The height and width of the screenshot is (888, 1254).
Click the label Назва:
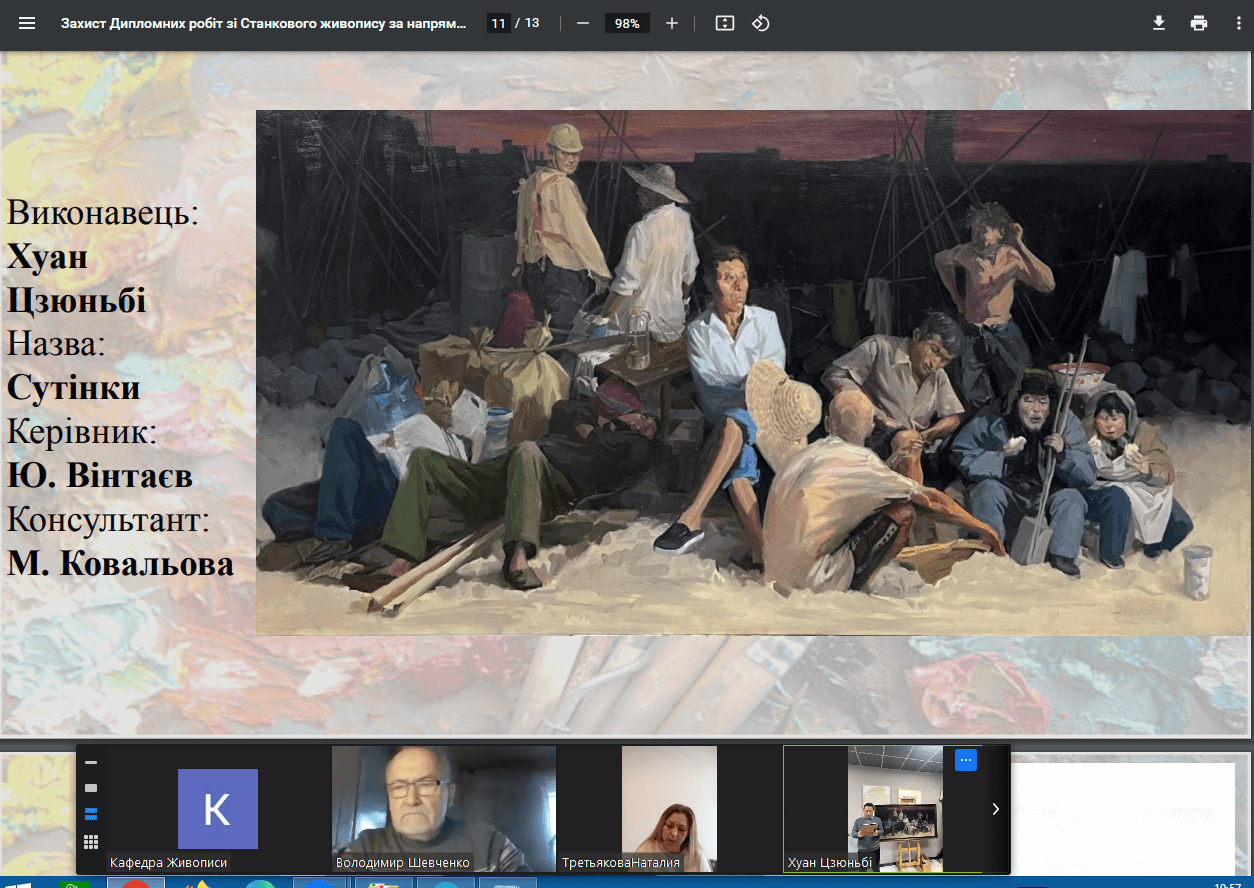pos(57,343)
